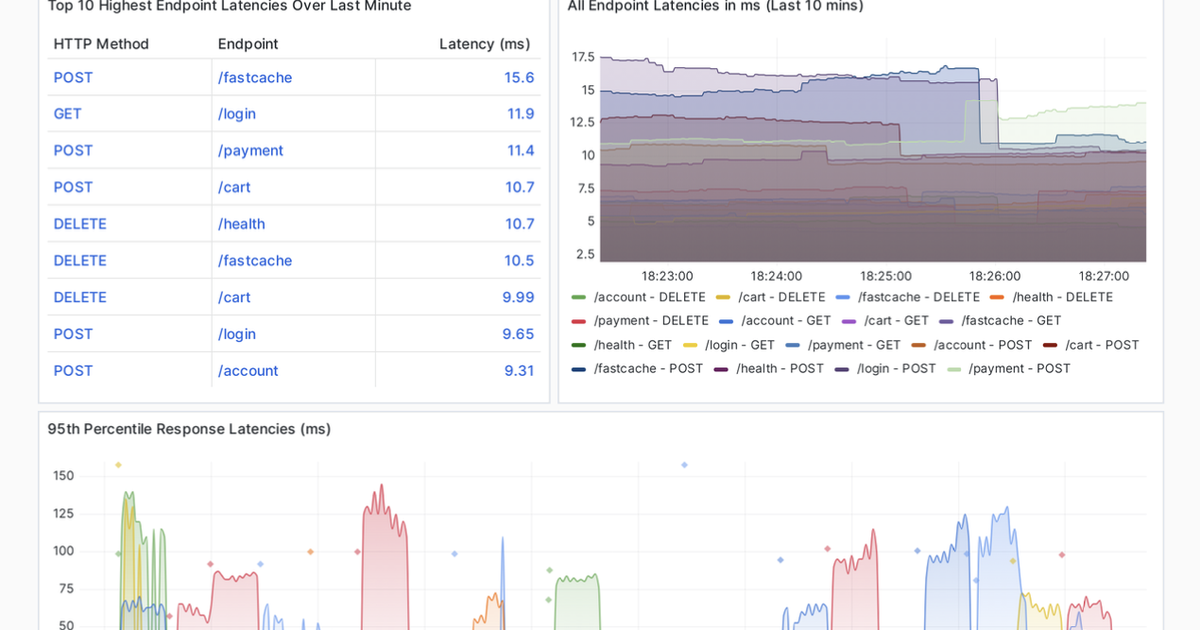Toggle the '/fastcache - DELETE' legend series
Viewport: 1200px width, 630px height.
coord(919,297)
